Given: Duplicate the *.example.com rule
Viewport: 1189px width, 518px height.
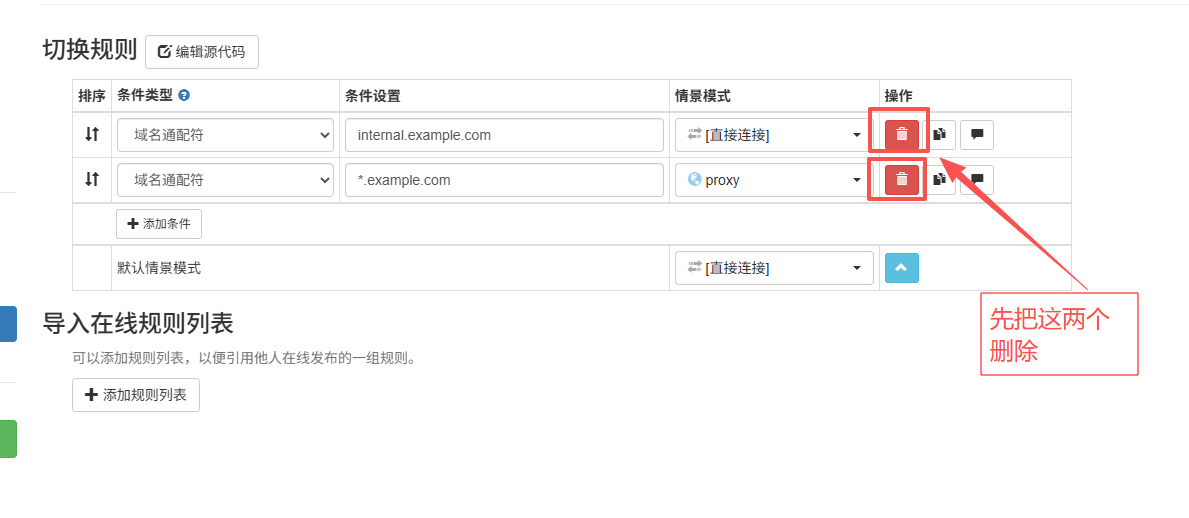Looking at the screenshot, I should [940, 180].
